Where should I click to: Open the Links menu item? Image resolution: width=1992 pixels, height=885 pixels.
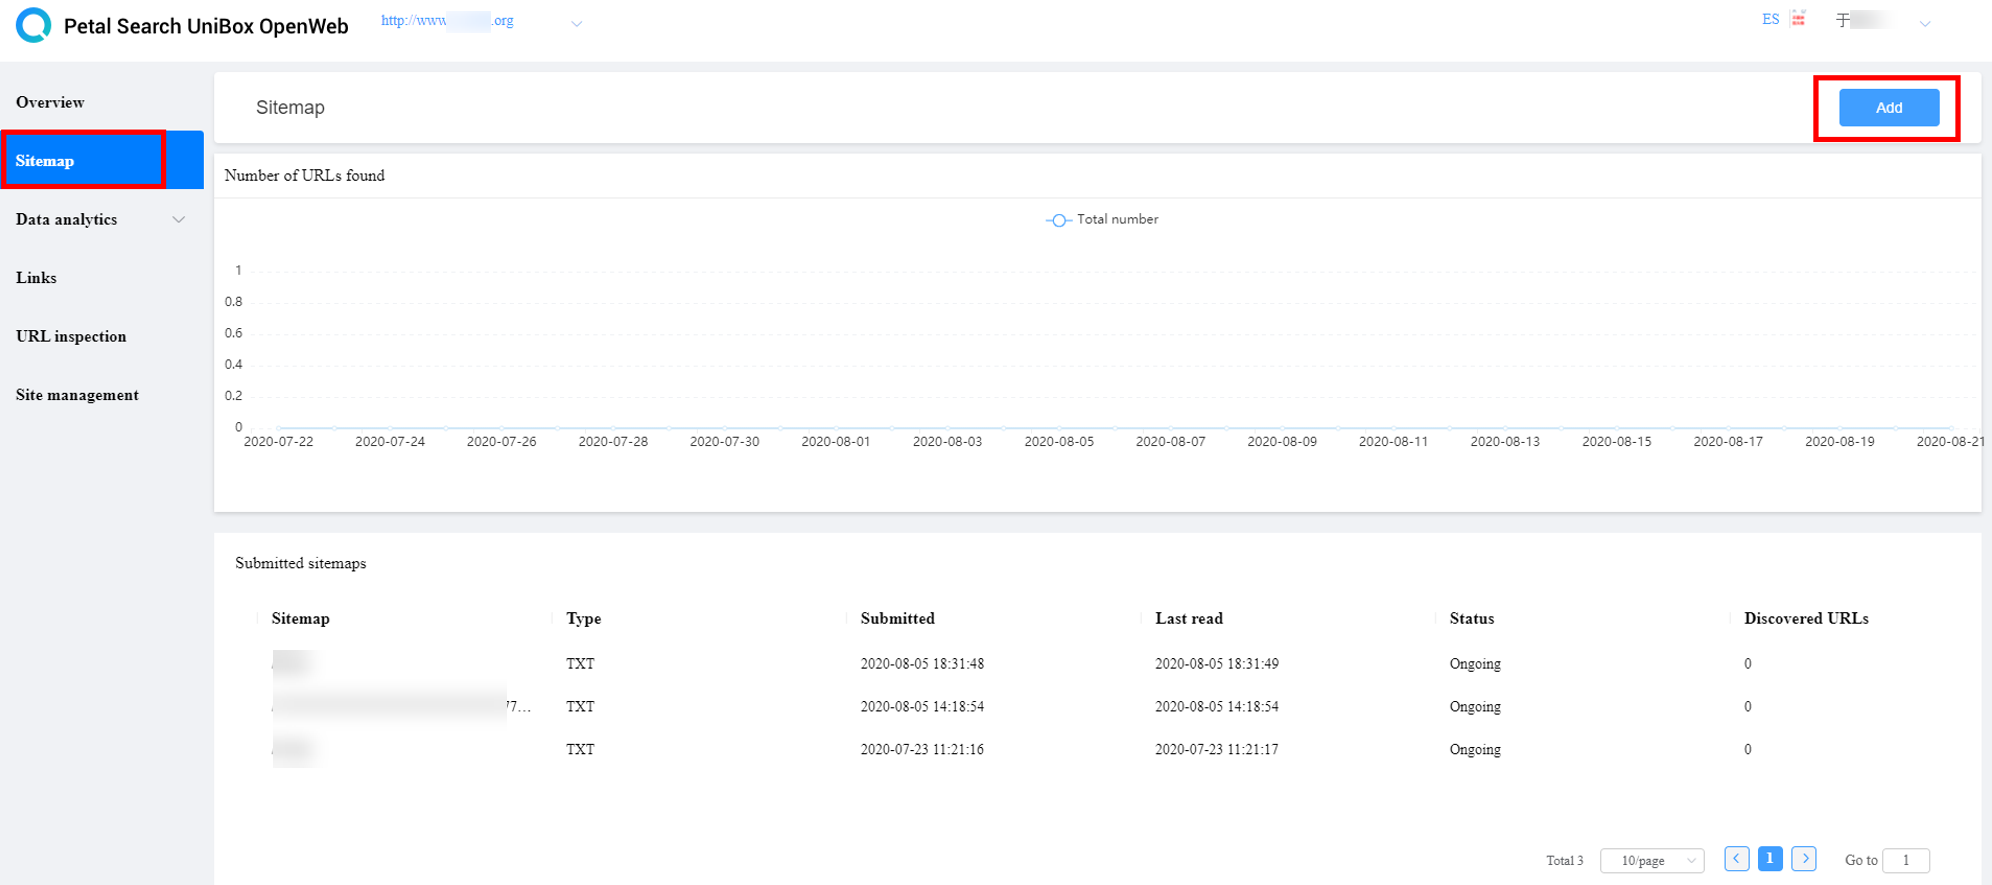coord(36,277)
